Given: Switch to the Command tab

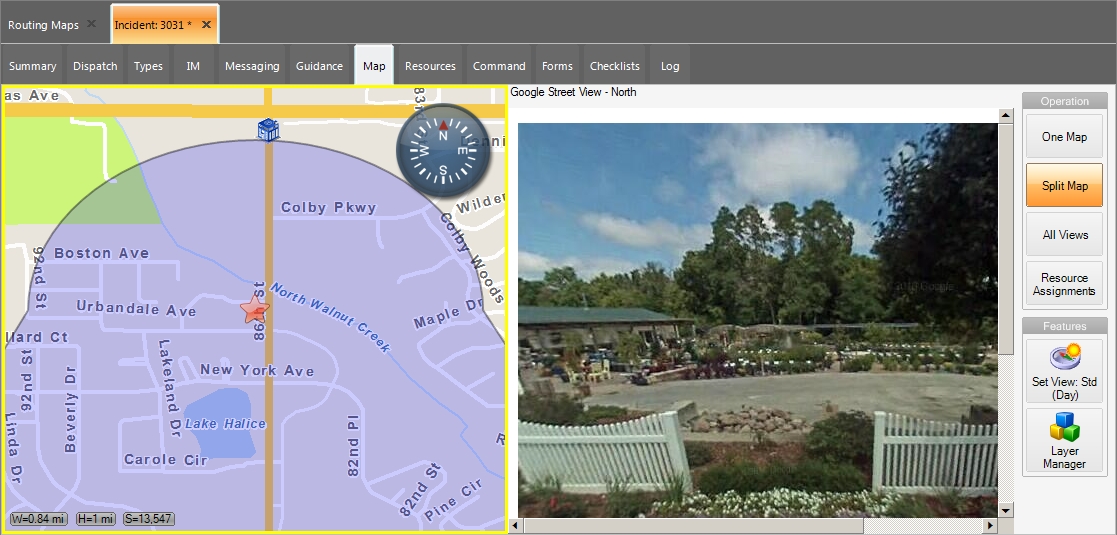Looking at the screenshot, I should click(x=499, y=66).
